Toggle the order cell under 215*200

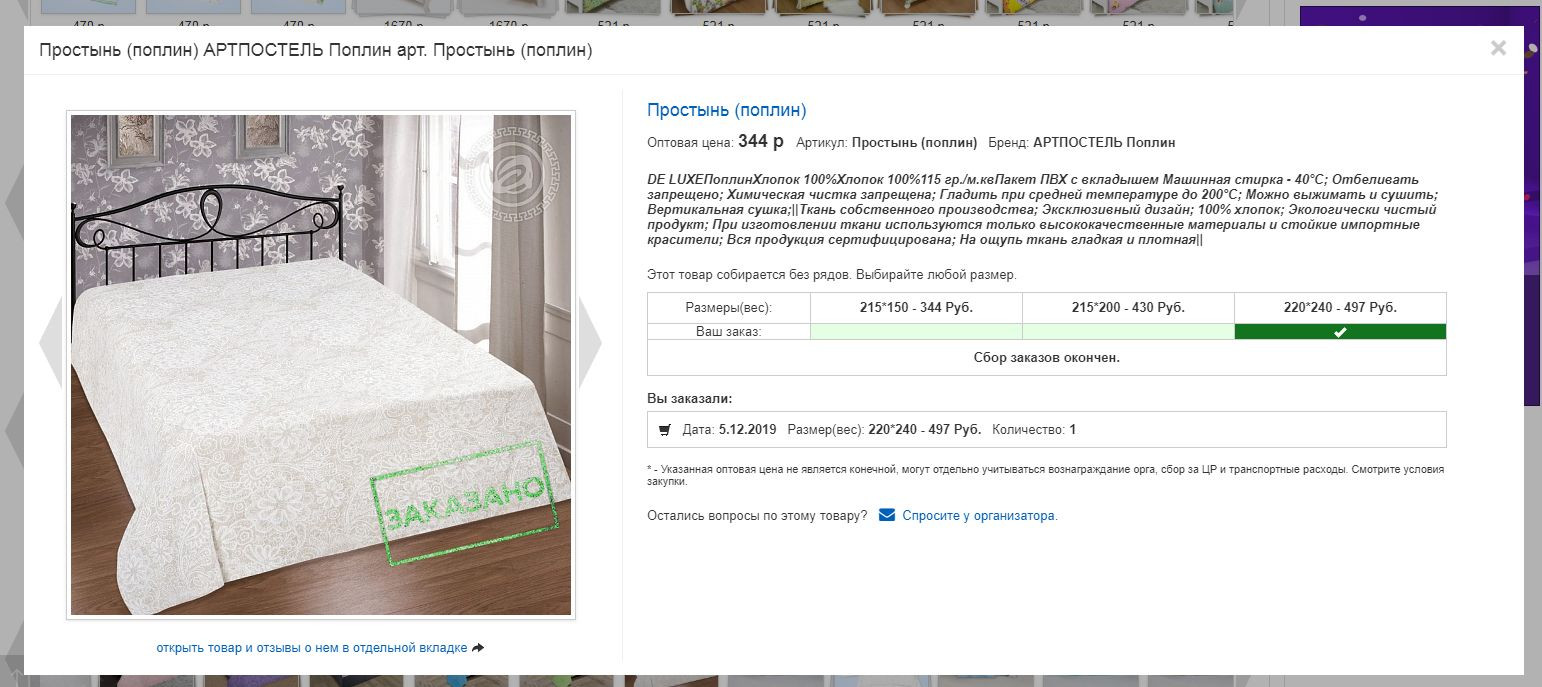coord(1128,332)
